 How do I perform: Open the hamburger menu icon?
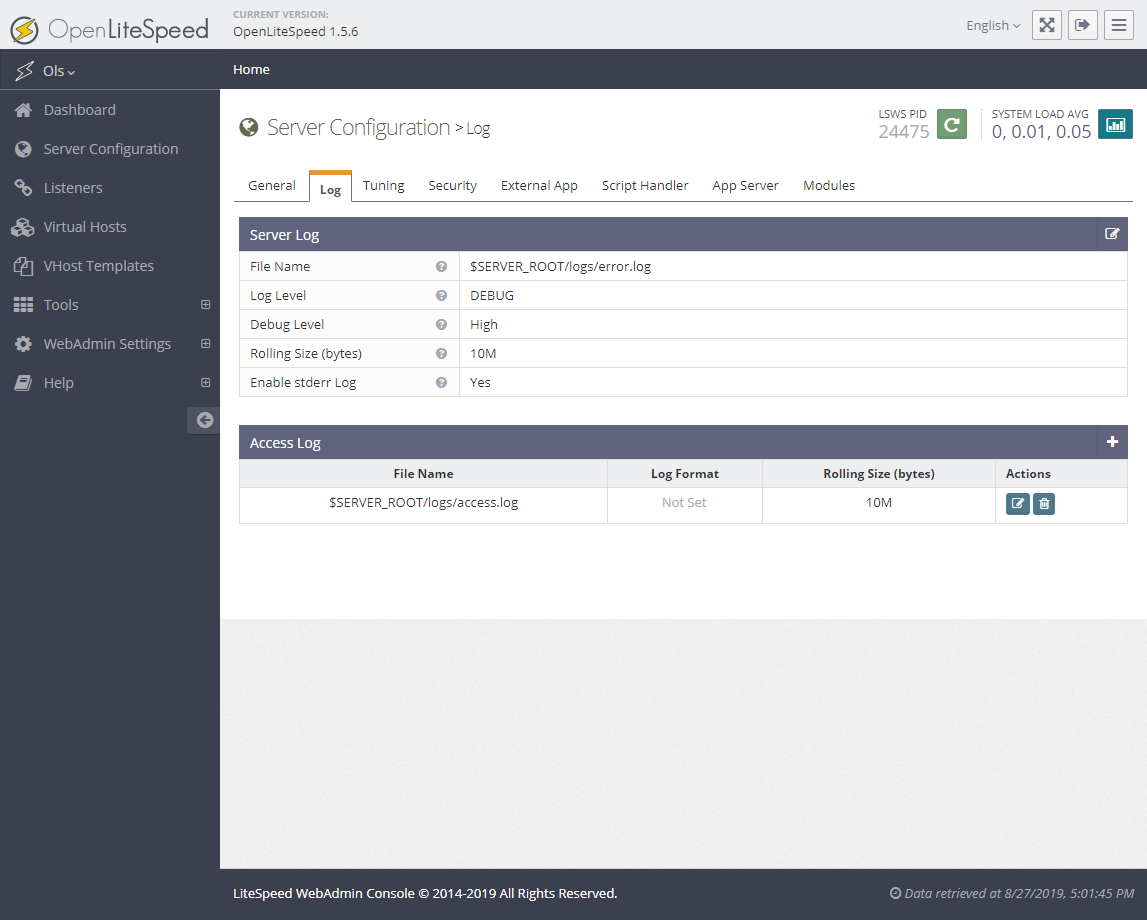point(1118,25)
